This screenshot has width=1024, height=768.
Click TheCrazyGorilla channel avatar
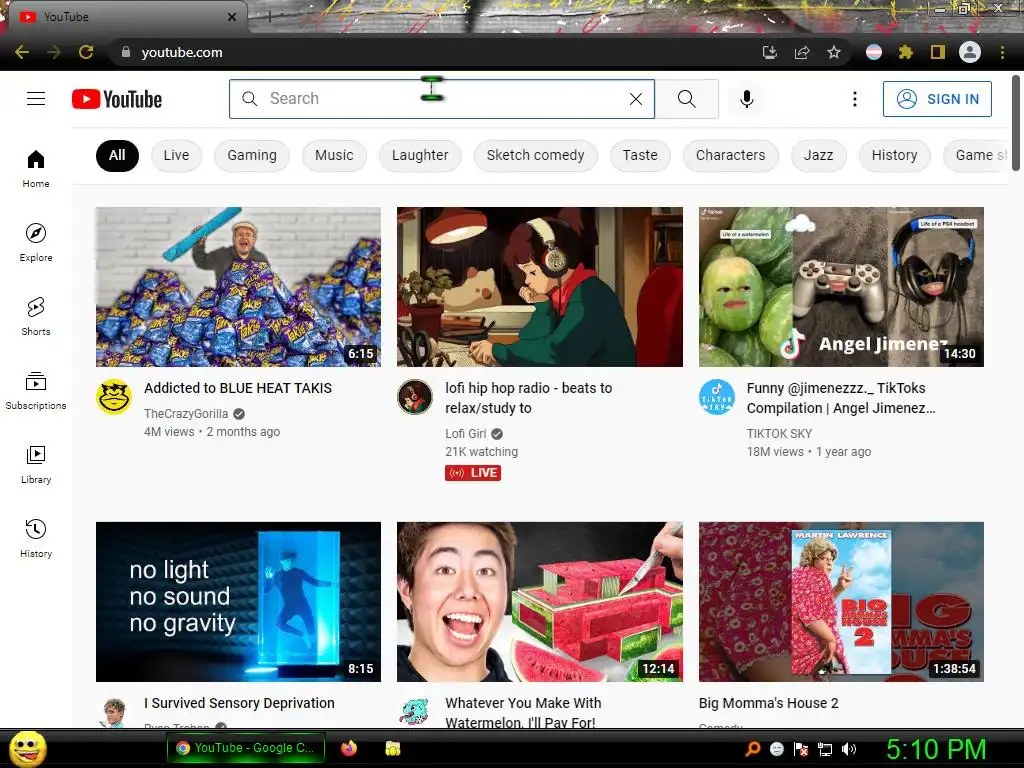[x=114, y=396]
